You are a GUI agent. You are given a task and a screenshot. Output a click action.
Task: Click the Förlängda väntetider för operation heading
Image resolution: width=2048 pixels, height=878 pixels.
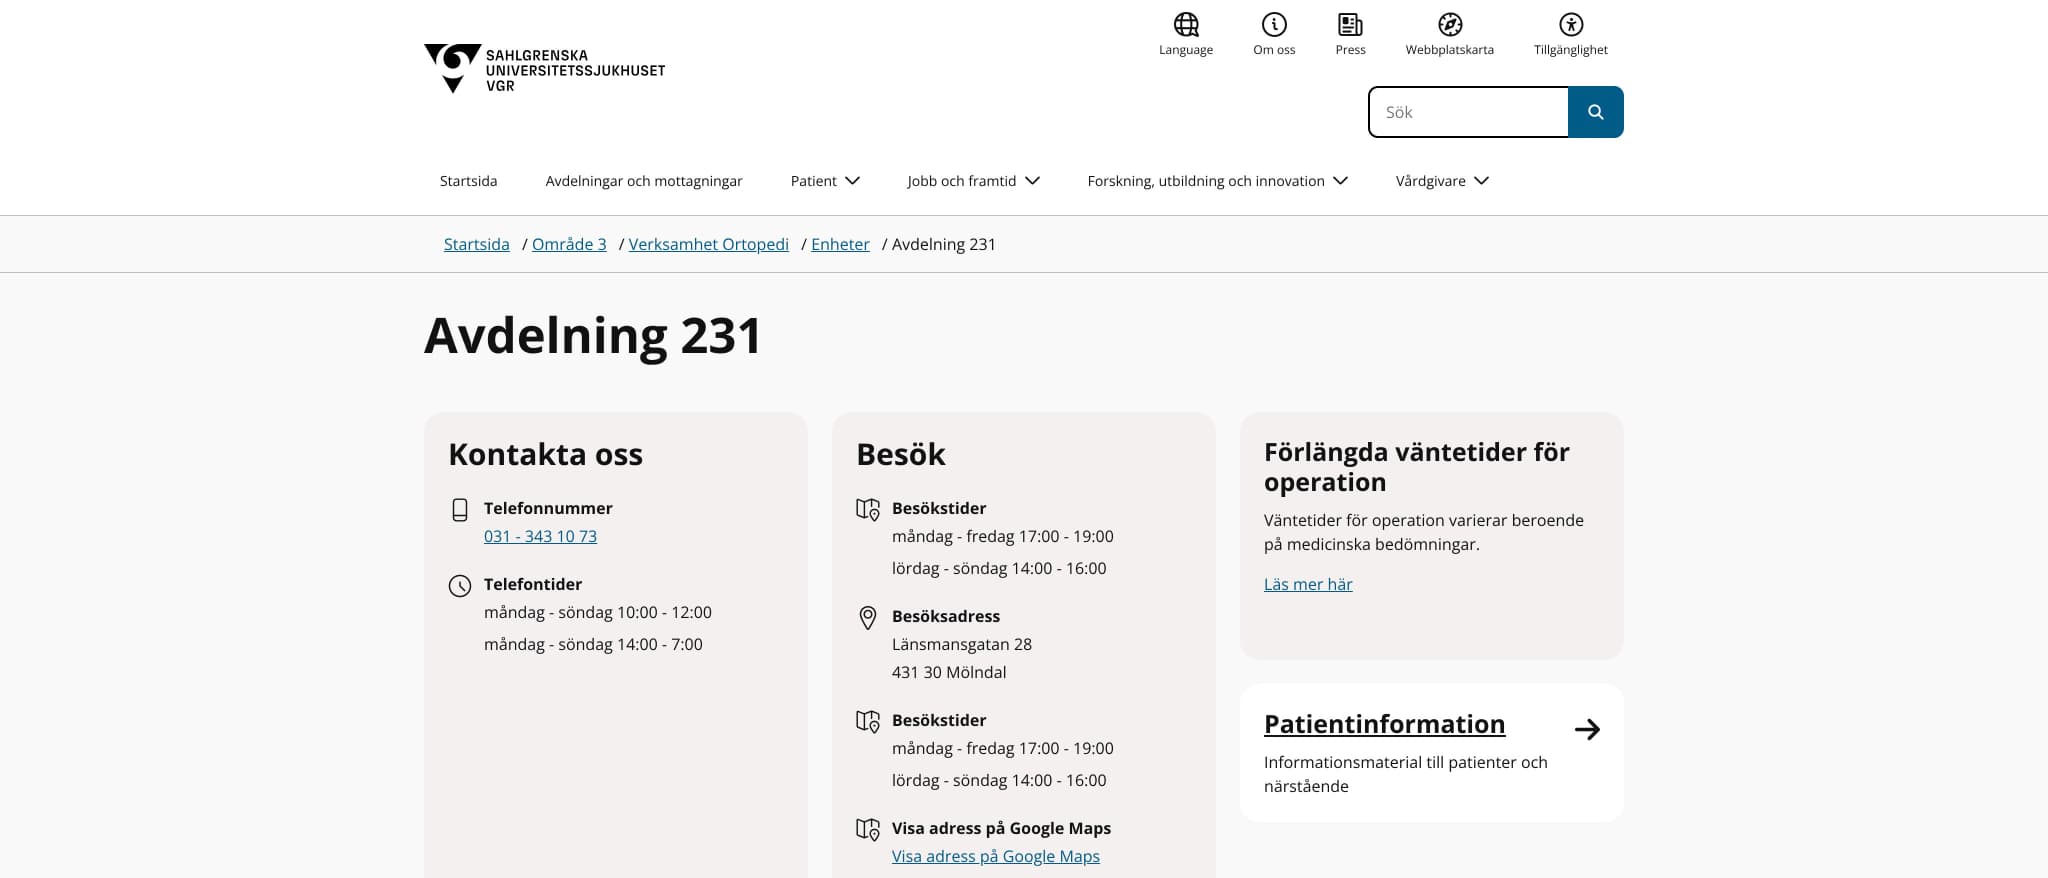(x=1417, y=467)
